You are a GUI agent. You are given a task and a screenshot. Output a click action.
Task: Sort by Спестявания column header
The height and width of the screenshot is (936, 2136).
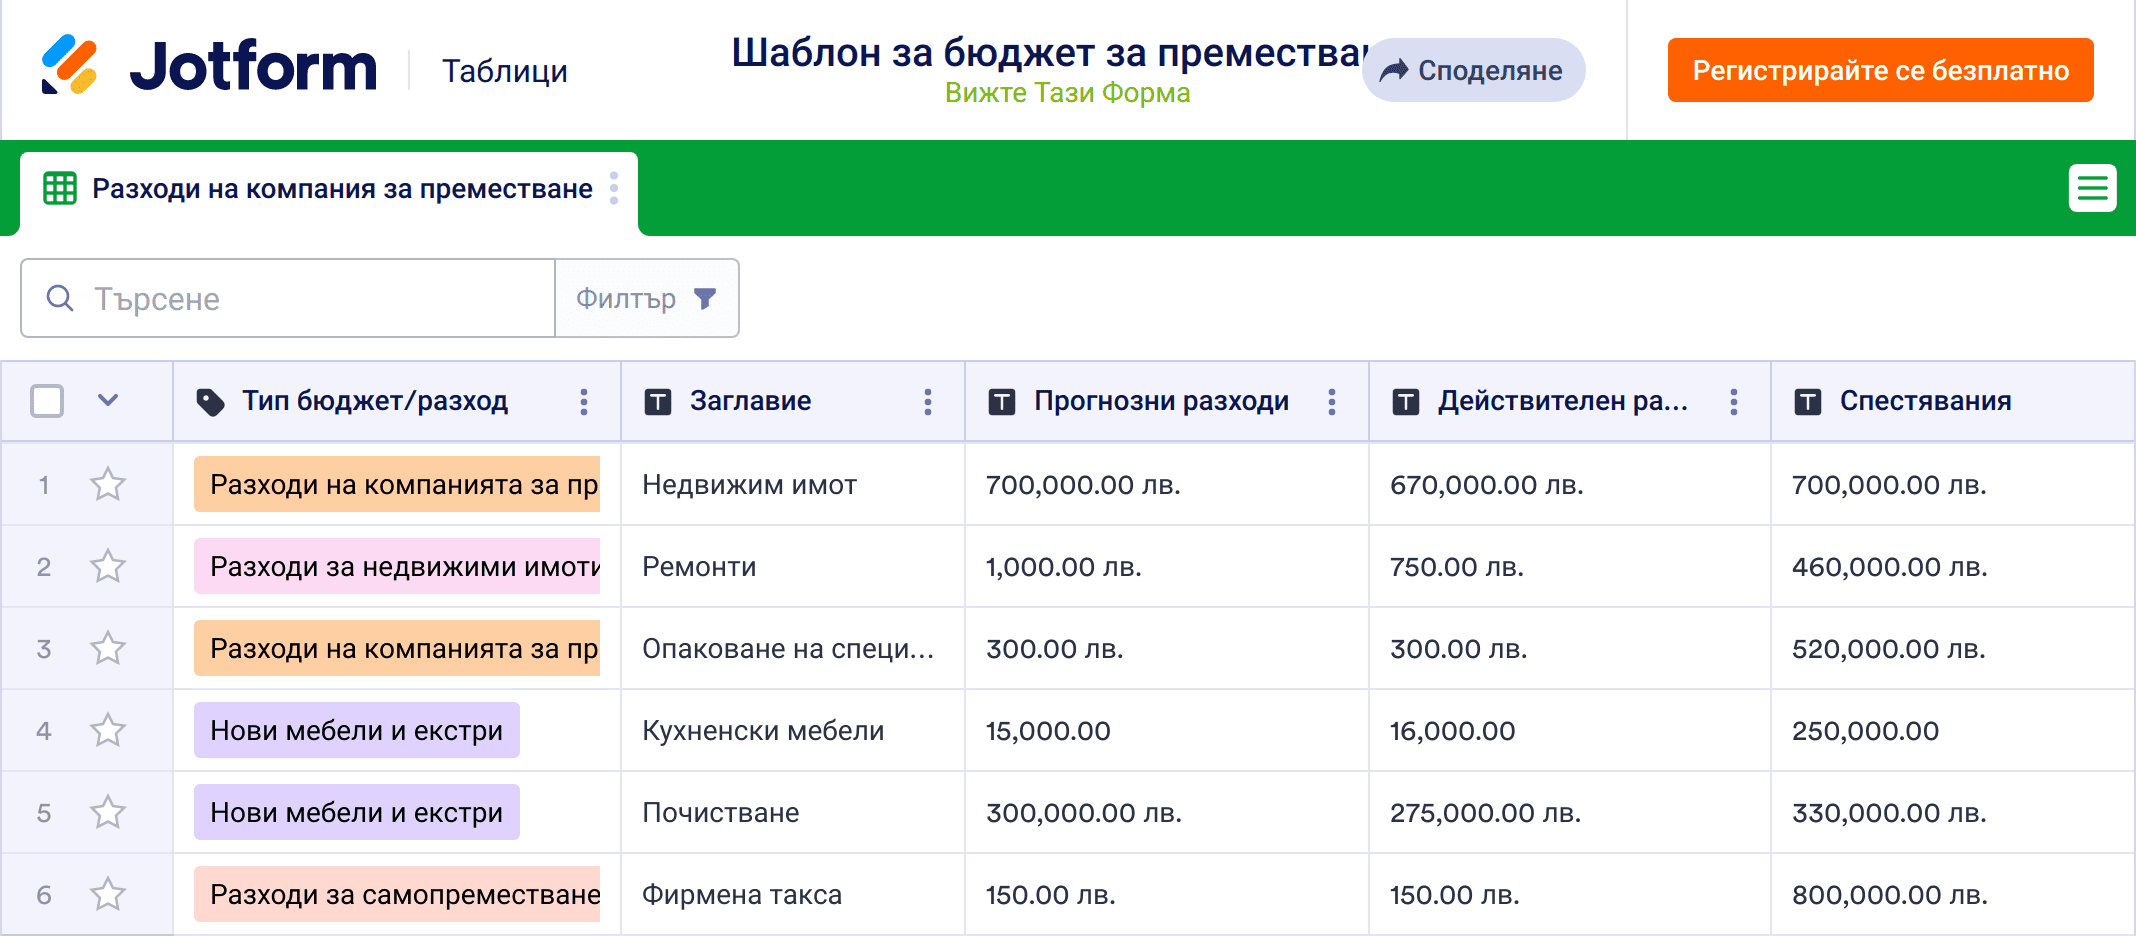[1924, 402]
